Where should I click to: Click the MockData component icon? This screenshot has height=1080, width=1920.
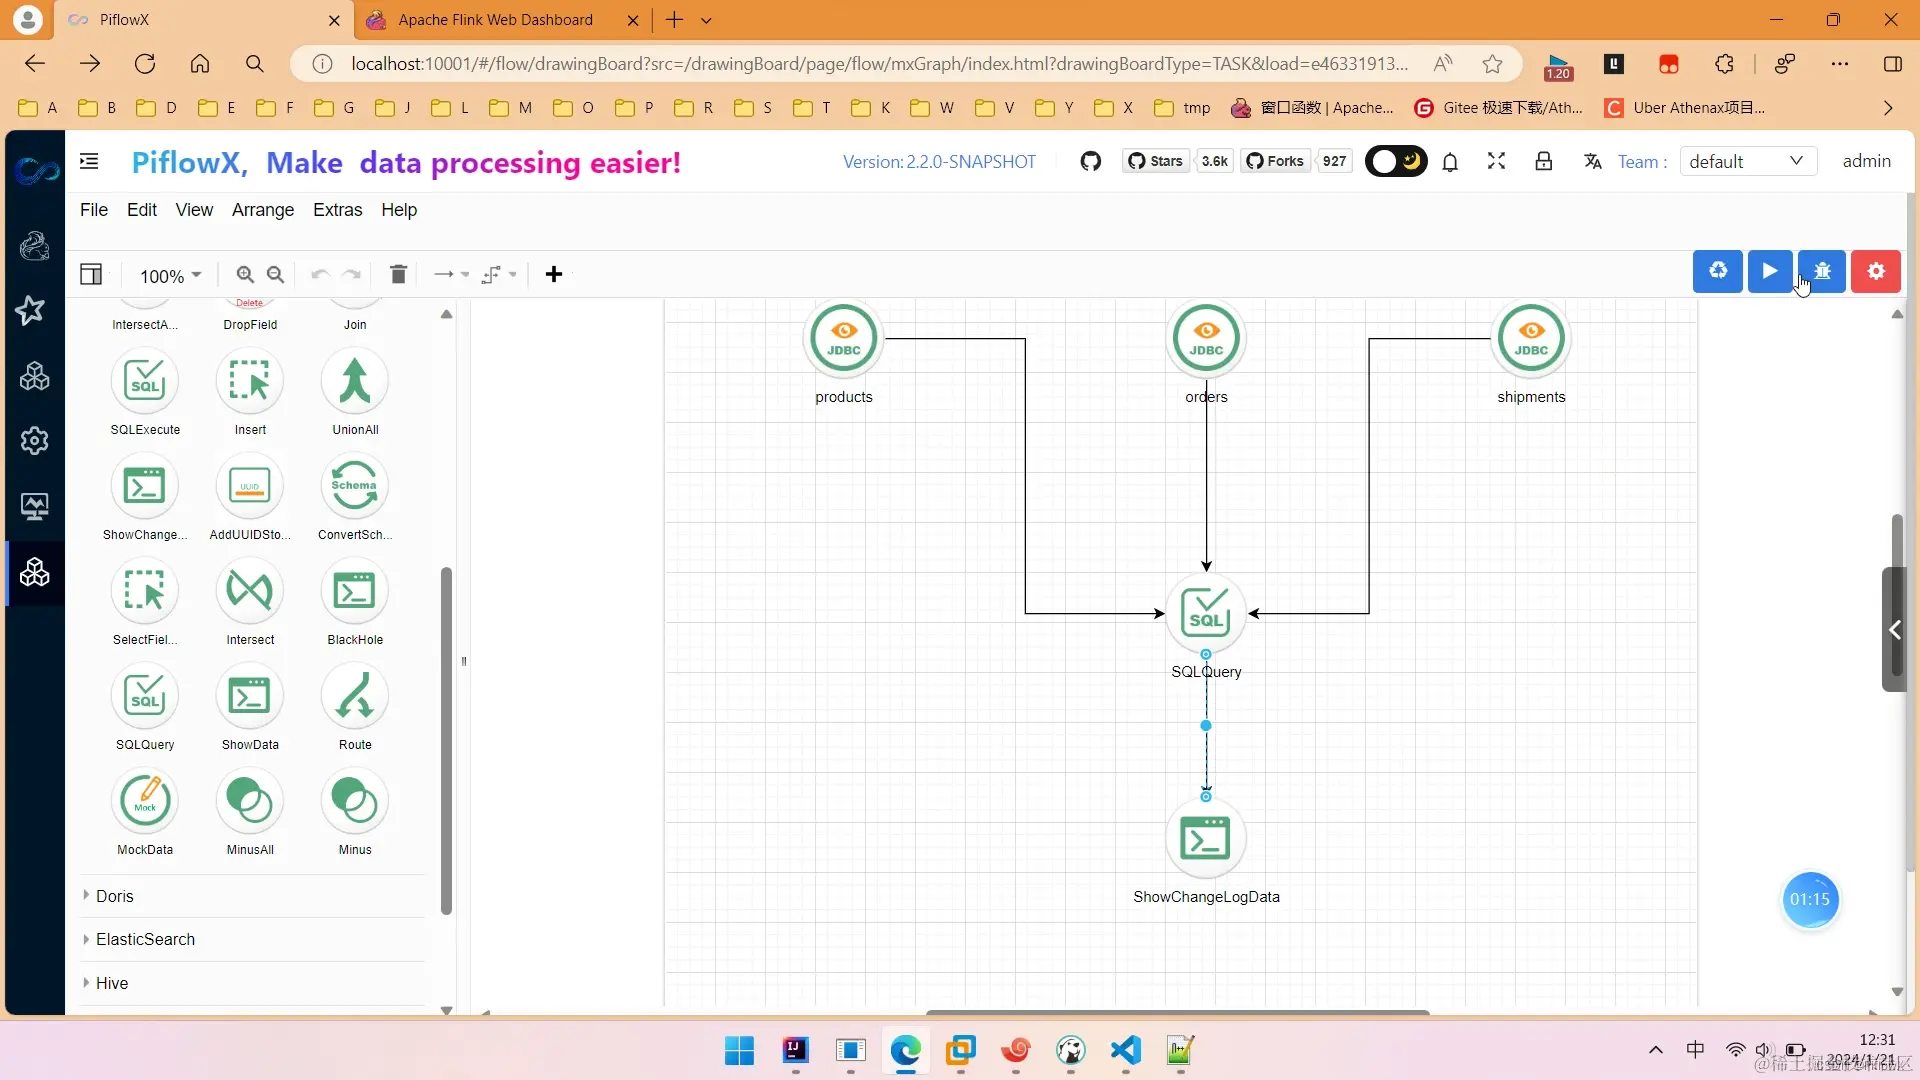click(x=145, y=802)
